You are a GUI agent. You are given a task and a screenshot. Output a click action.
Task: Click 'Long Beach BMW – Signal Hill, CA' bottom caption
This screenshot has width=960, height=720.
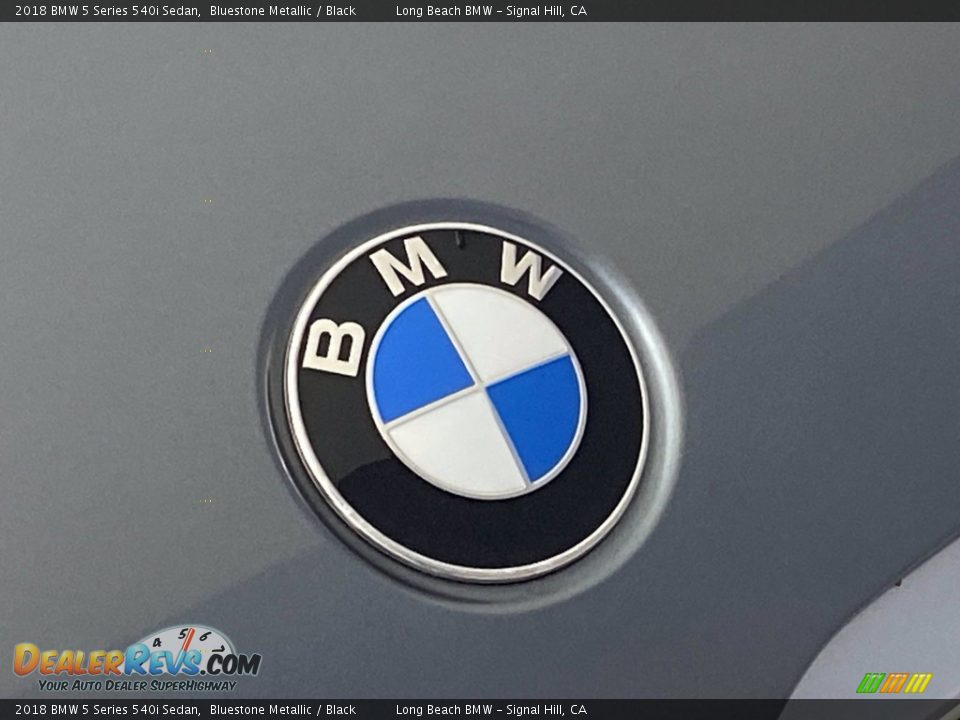(491, 710)
